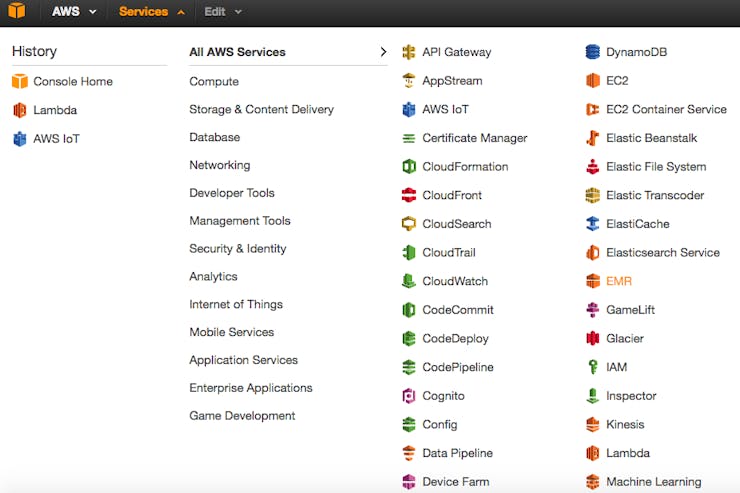Select the Security & Identity category

pyautogui.click(x=237, y=249)
